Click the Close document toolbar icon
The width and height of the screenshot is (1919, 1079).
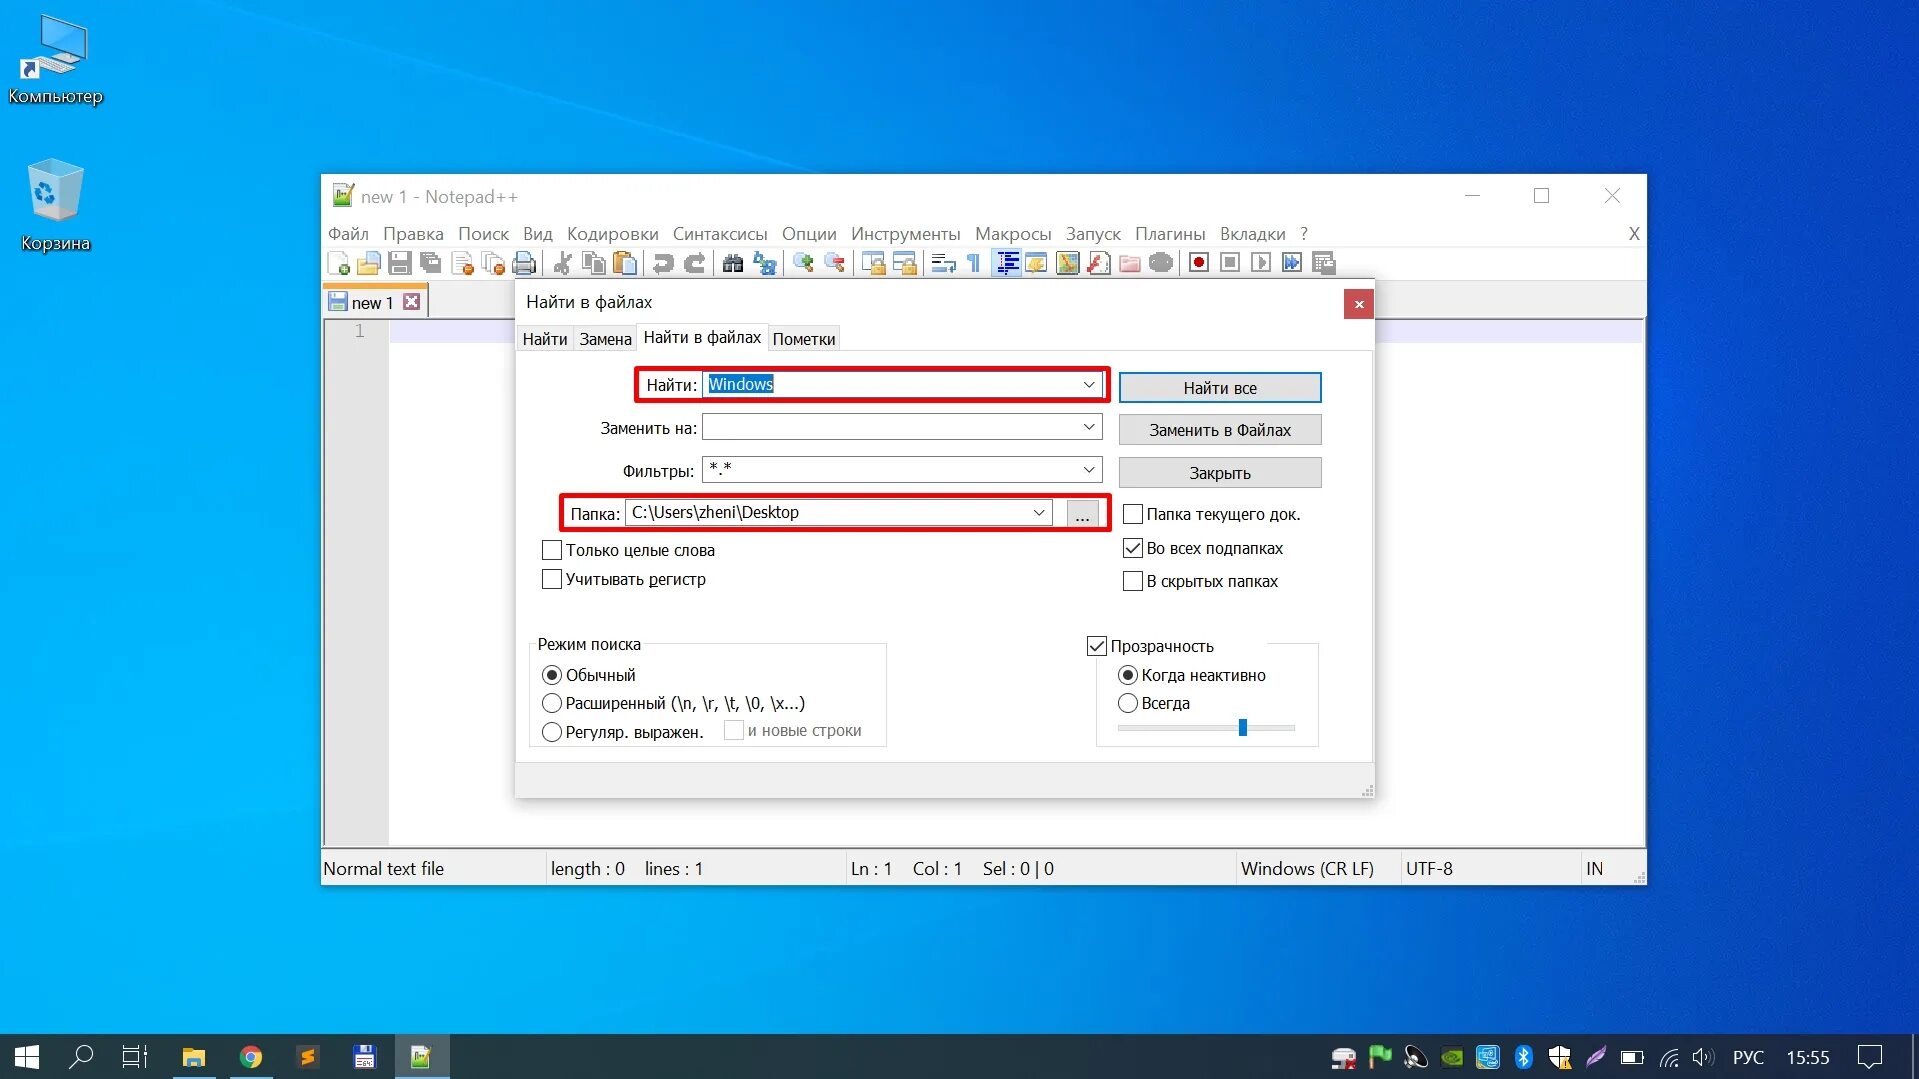(462, 263)
